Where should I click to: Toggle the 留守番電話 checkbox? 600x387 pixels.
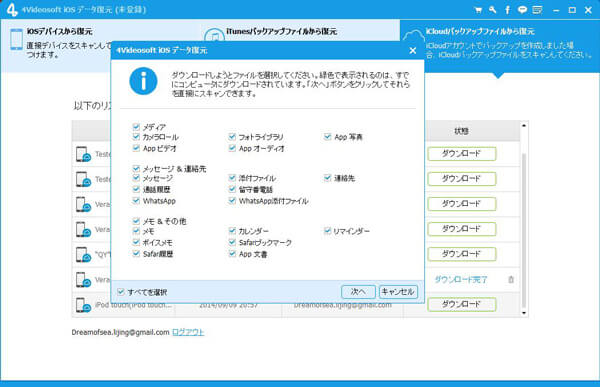[232, 189]
